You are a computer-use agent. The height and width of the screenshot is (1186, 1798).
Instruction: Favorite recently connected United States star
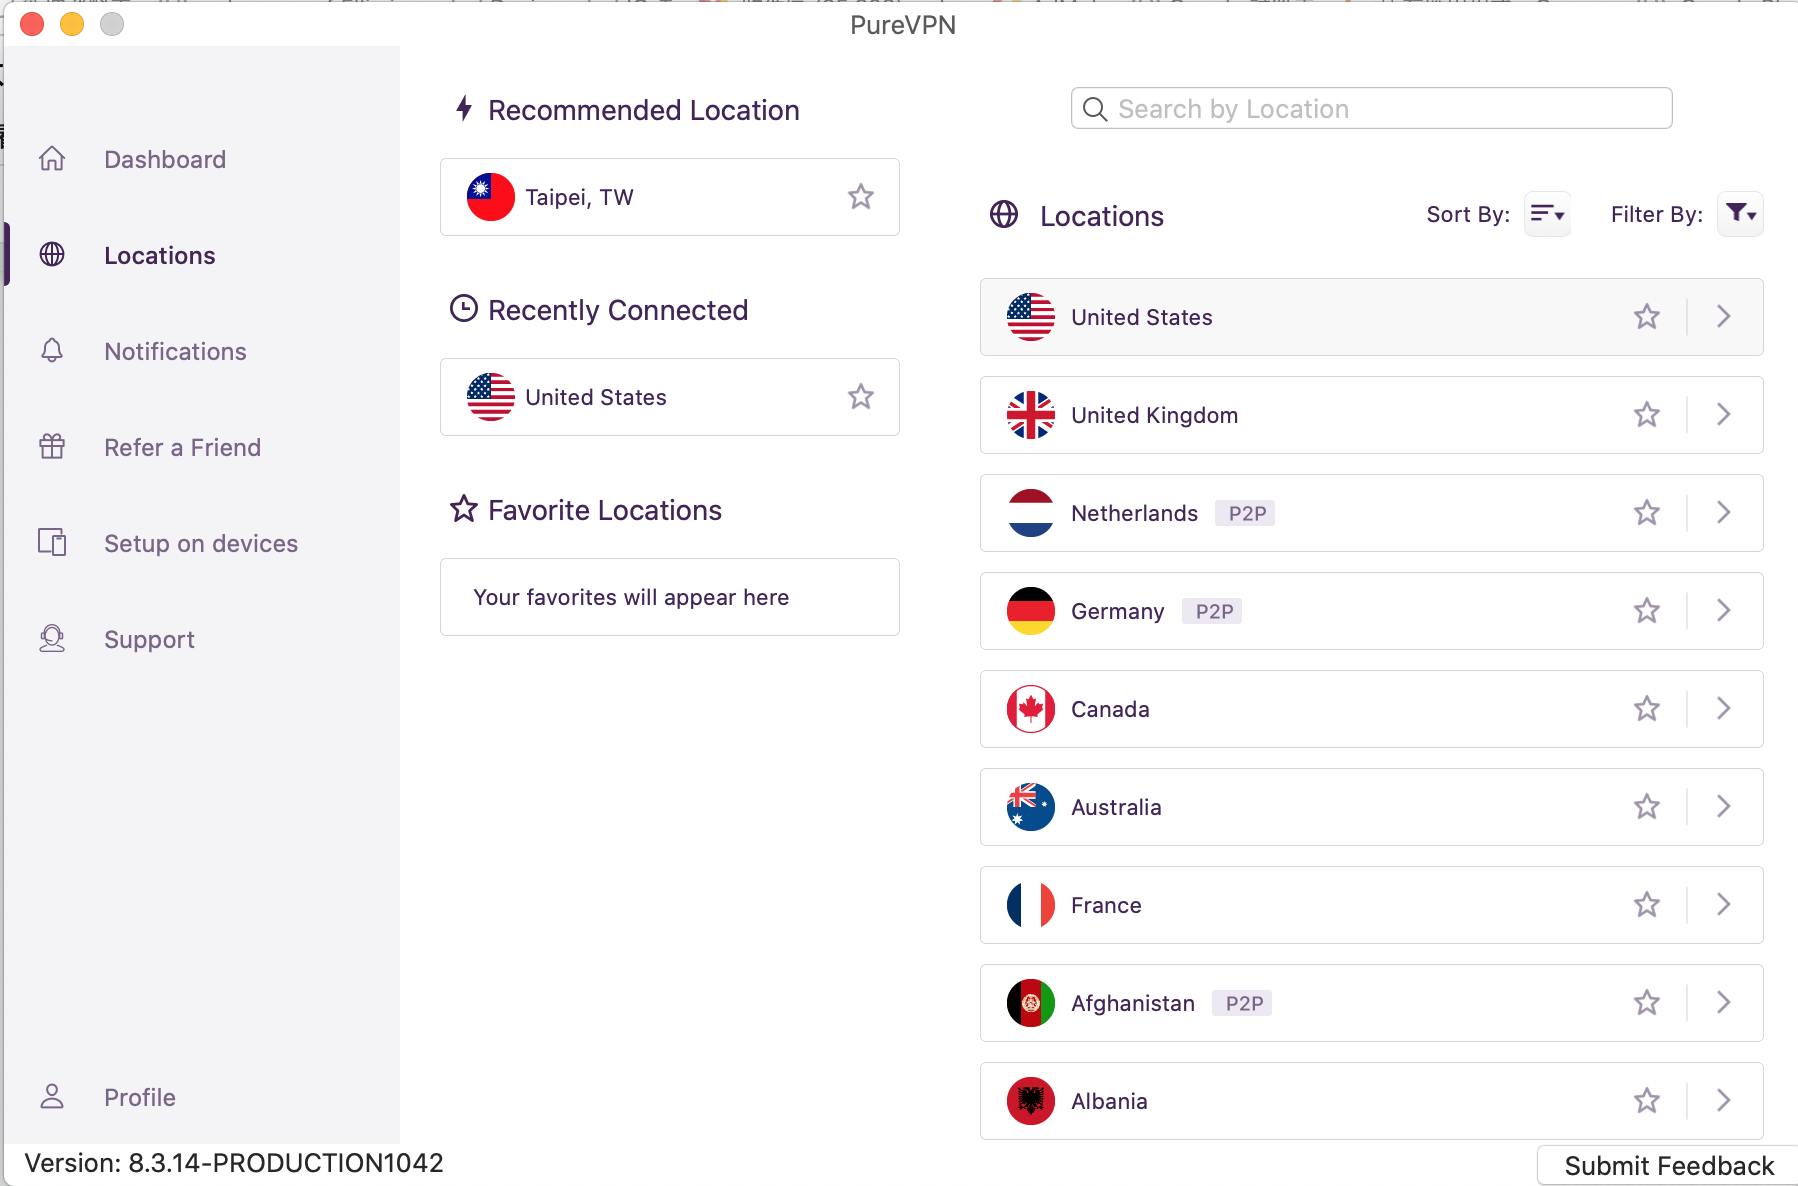coord(861,396)
